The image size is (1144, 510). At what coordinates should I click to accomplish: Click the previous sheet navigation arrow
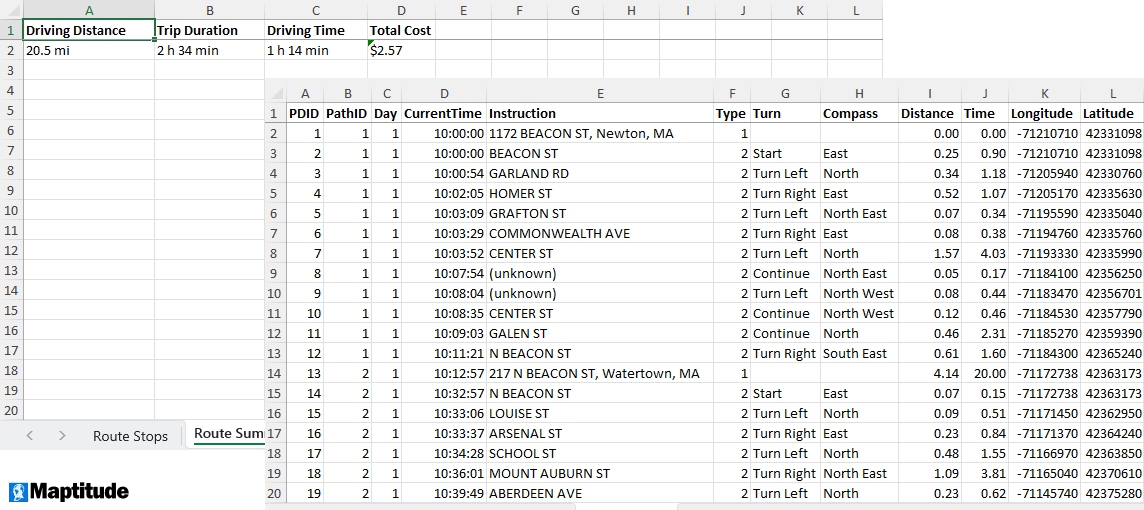[30, 435]
